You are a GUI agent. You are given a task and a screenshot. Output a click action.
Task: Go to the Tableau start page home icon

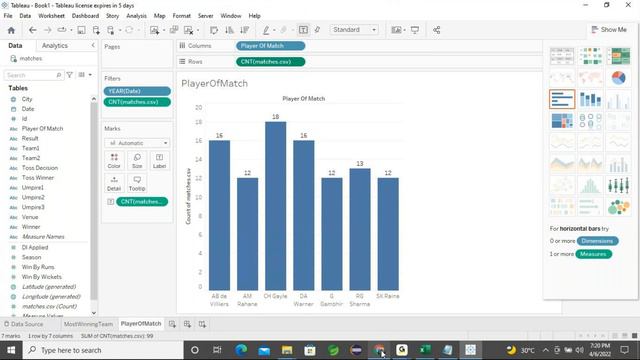click(11, 30)
